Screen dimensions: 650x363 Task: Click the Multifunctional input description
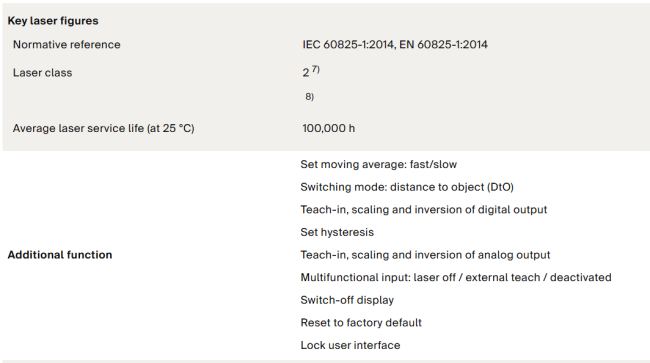tap(456, 277)
